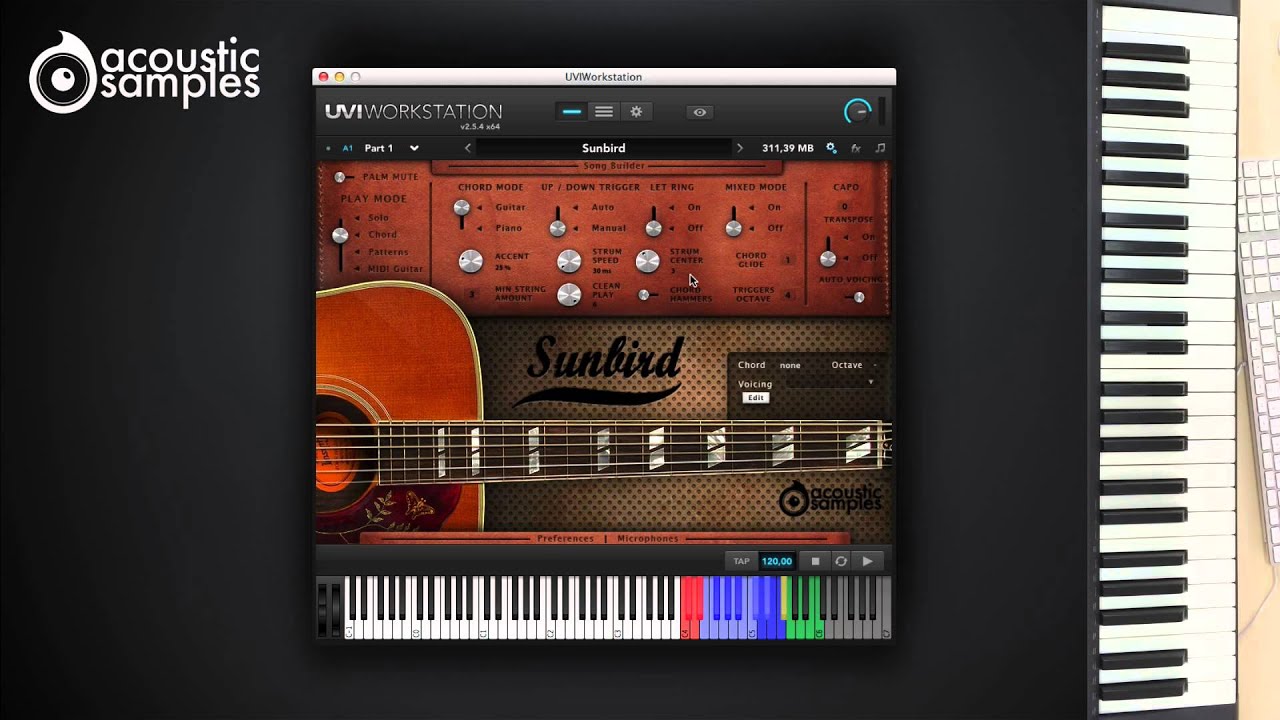The image size is (1280, 720).
Task: Click the Strum Center knob
Action: pyautogui.click(x=647, y=261)
